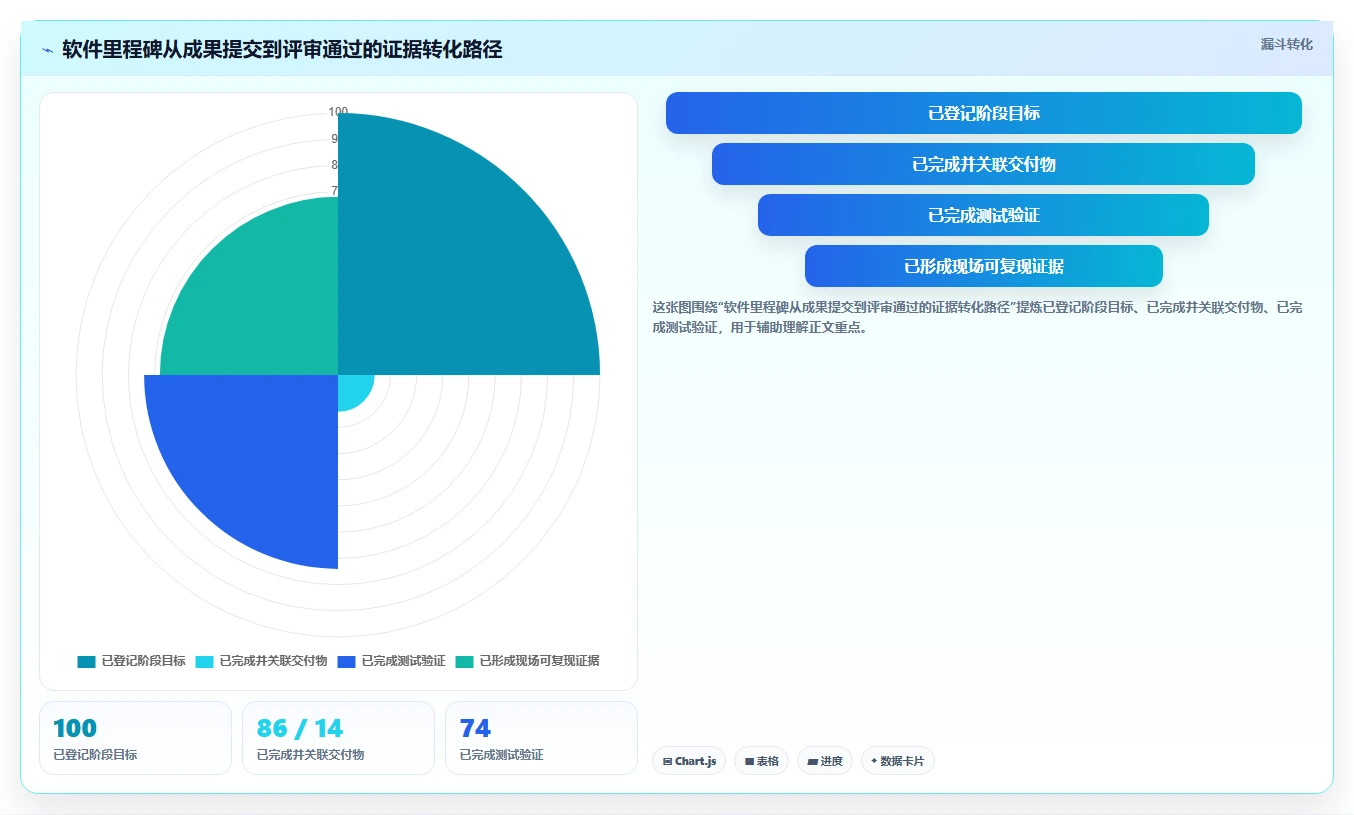Click the icon inside the 进度 chip

click(x=812, y=761)
